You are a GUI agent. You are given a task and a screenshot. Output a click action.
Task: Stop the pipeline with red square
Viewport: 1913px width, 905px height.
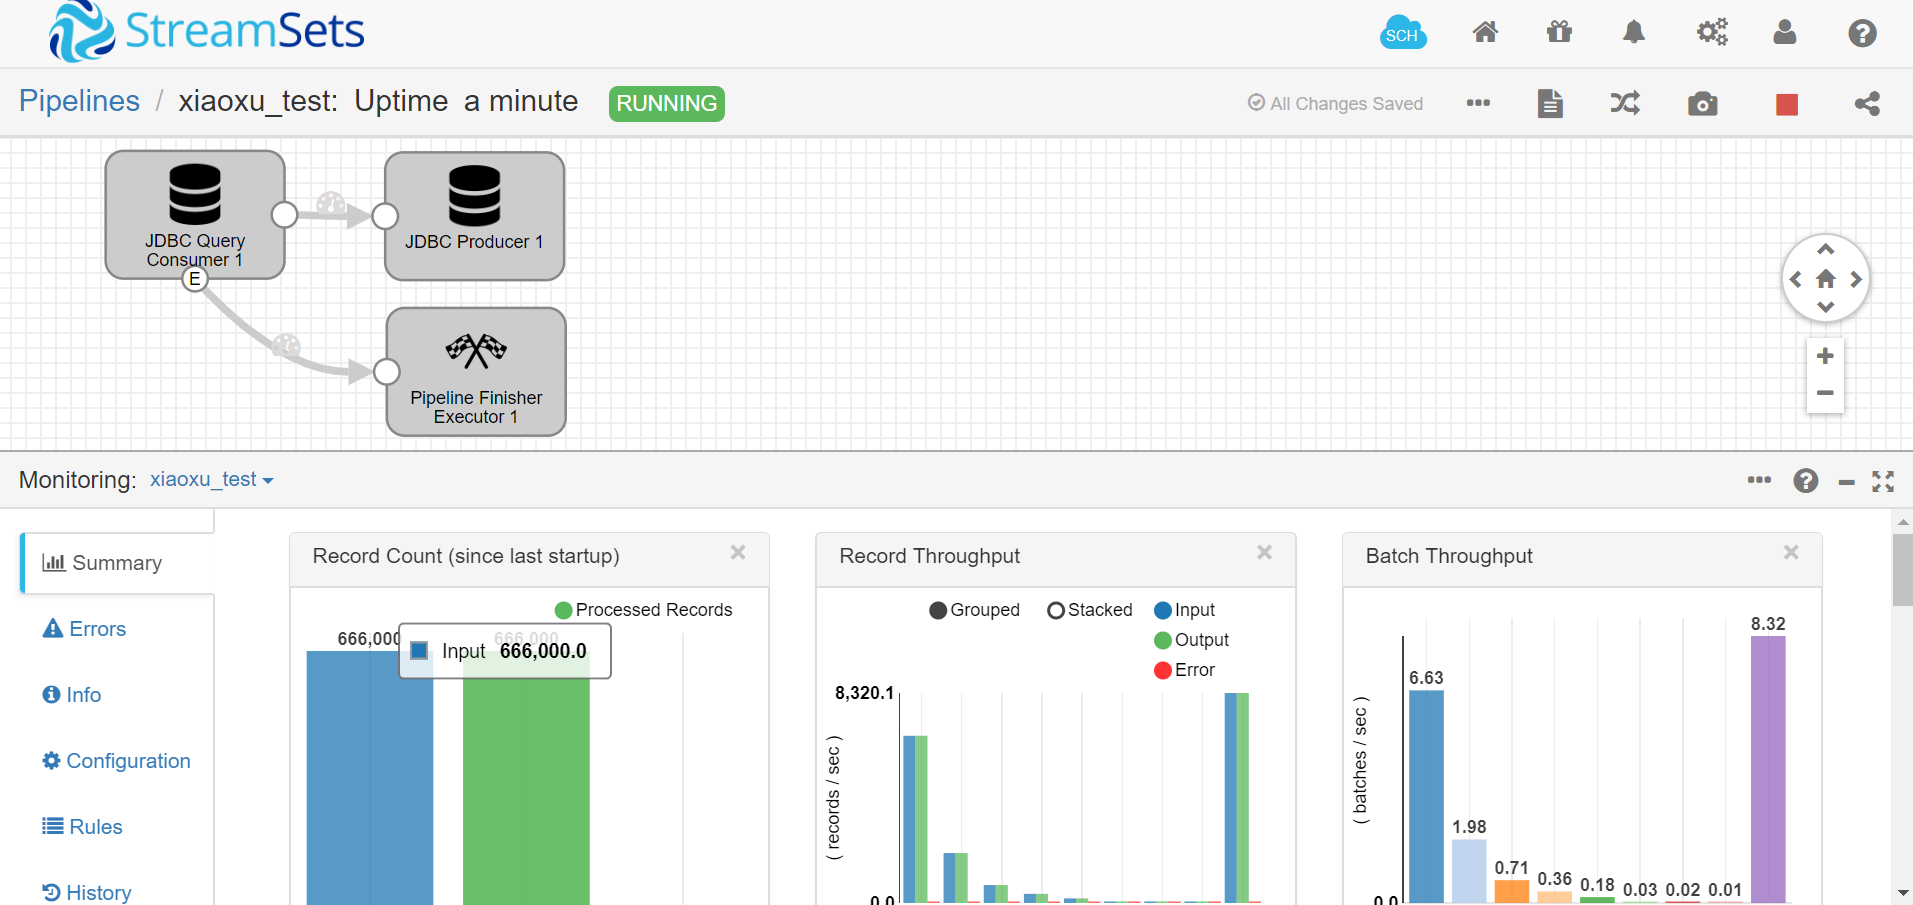pyautogui.click(x=1787, y=104)
